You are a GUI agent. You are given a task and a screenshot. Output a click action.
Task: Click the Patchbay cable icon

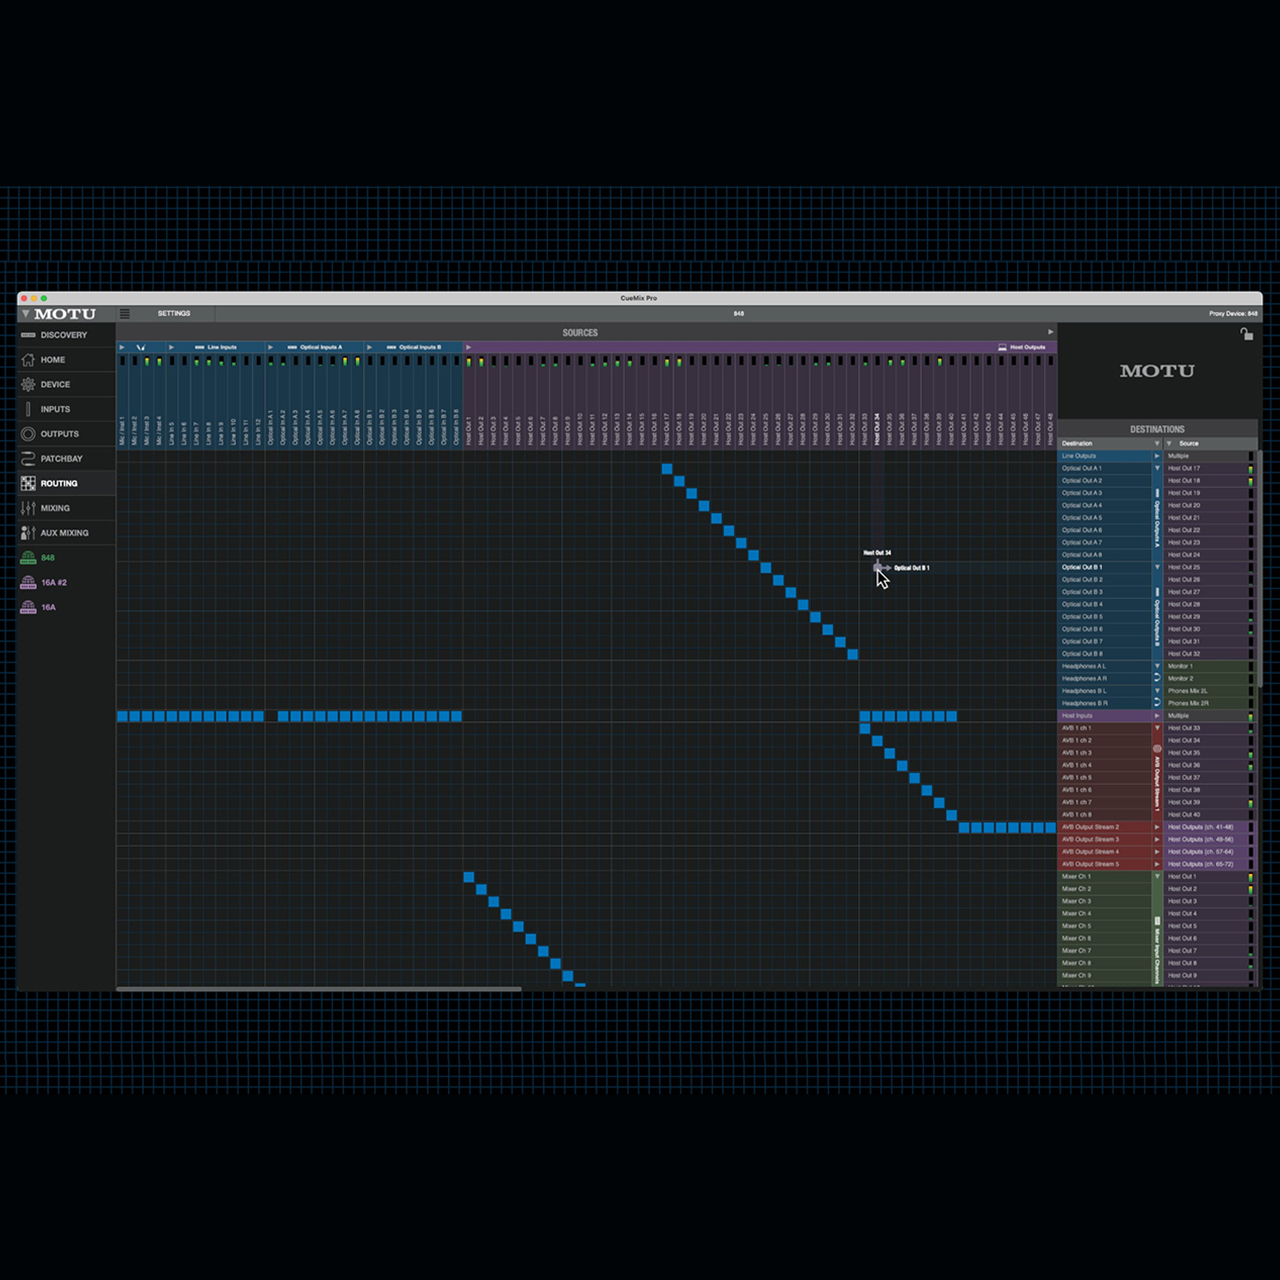click(x=28, y=458)
